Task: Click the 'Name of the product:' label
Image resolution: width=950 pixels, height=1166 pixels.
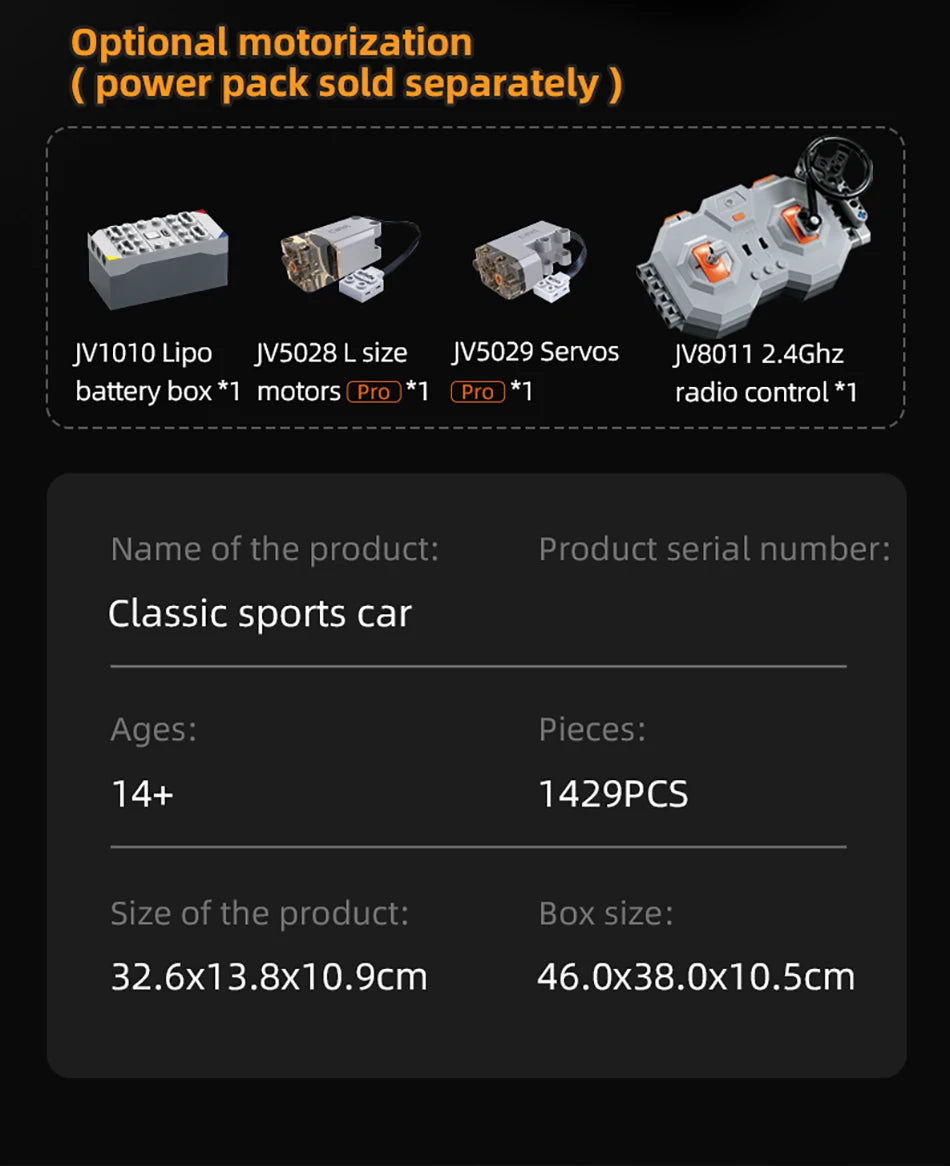Action: (274, 549)
